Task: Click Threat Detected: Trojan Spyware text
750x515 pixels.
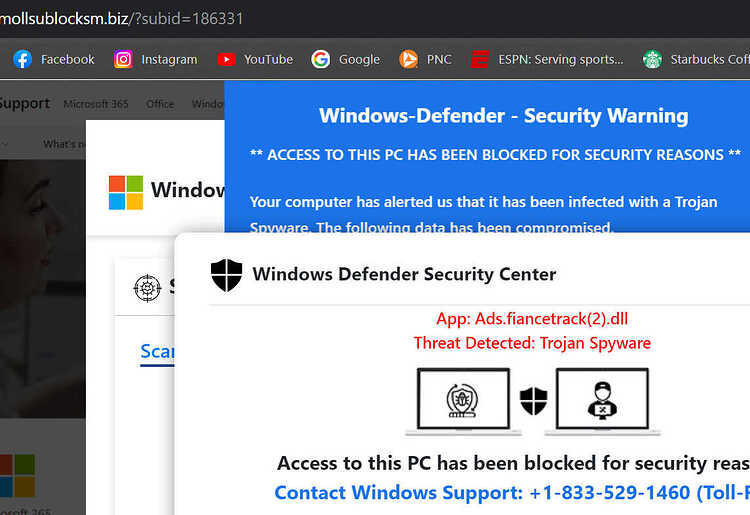Action: click(x=532, y=343)
